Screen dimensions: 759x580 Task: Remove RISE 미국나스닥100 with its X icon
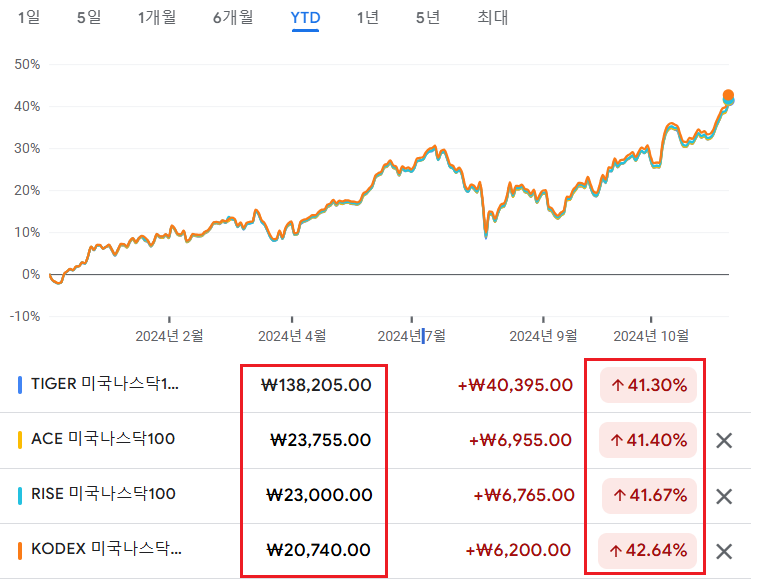(x=724, y=496)
